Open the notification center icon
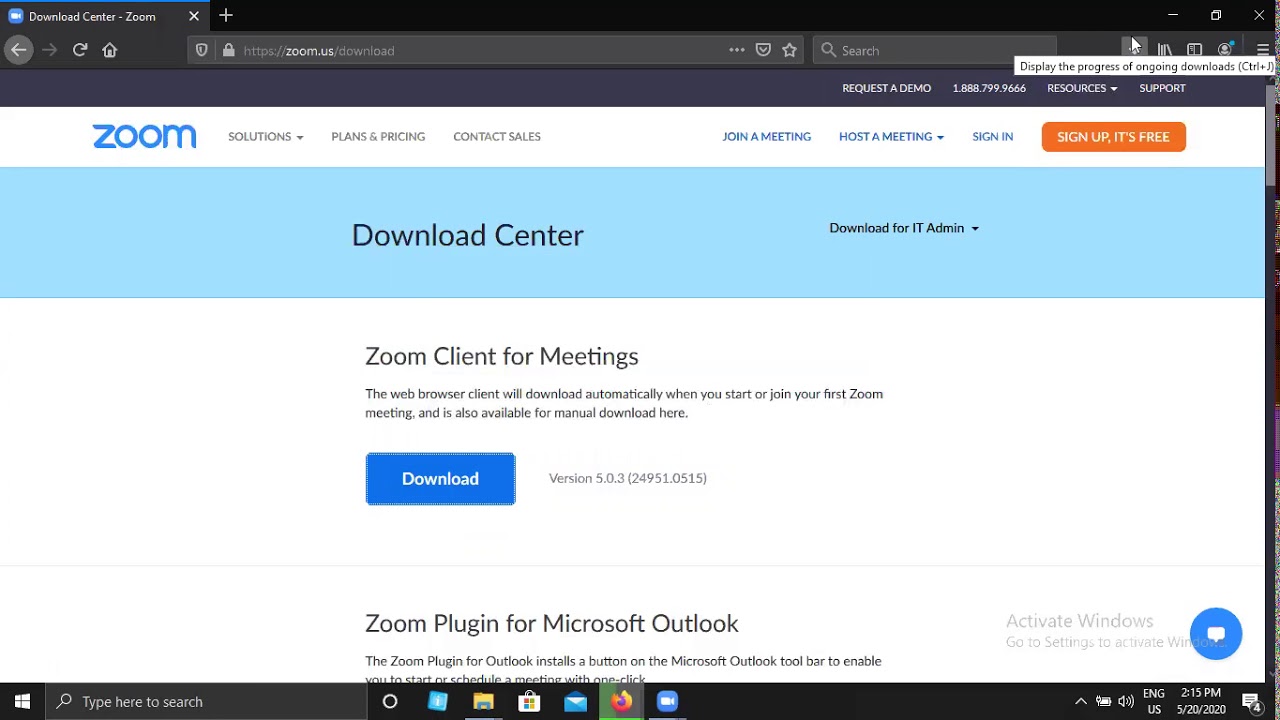The height and width of the screenshot is (720, 1280). (1251, 702)
